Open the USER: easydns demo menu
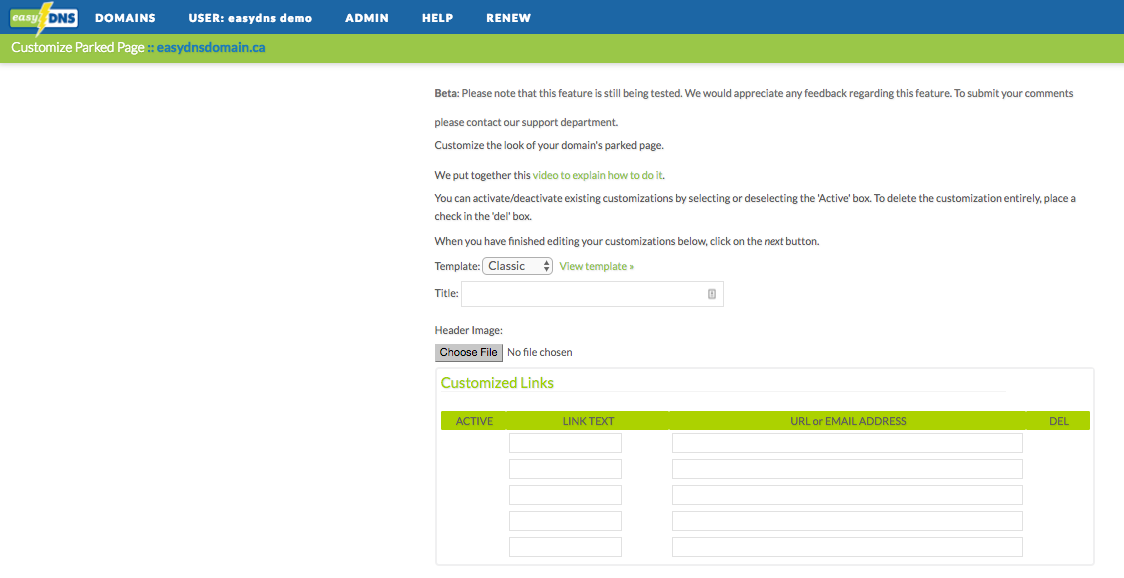The image size is (1124, 578). pos(250,18)
